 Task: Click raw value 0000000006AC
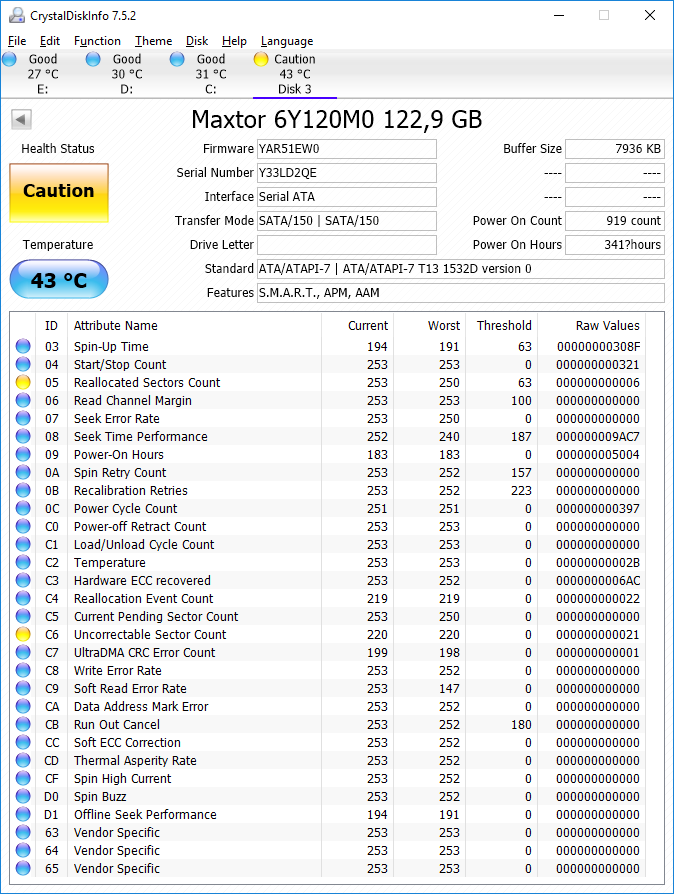pos(598,580)
